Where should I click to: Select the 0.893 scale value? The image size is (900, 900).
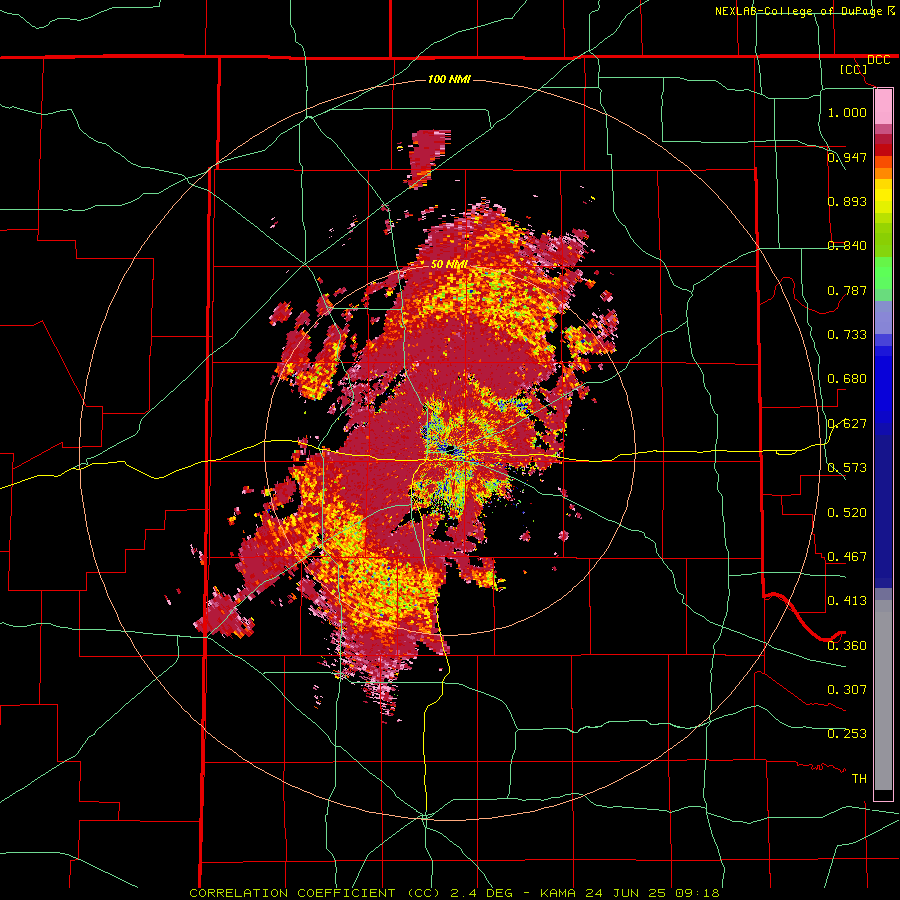tap(847, 201)
